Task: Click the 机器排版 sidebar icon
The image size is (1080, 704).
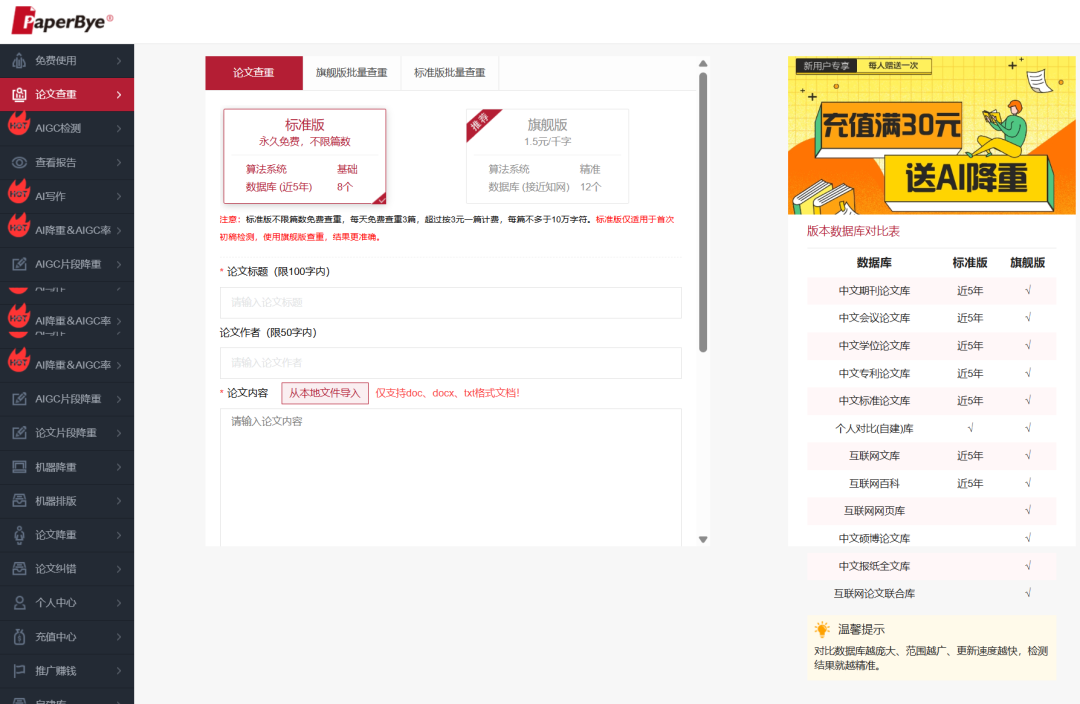Action: click(19, 501)
